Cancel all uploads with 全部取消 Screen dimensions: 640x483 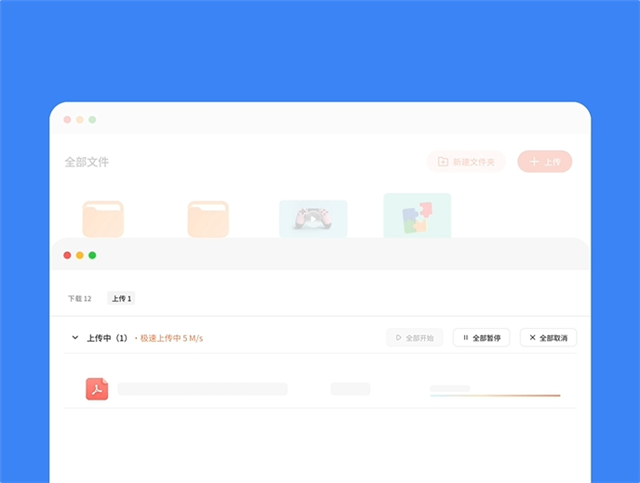[x=548, y=338]
